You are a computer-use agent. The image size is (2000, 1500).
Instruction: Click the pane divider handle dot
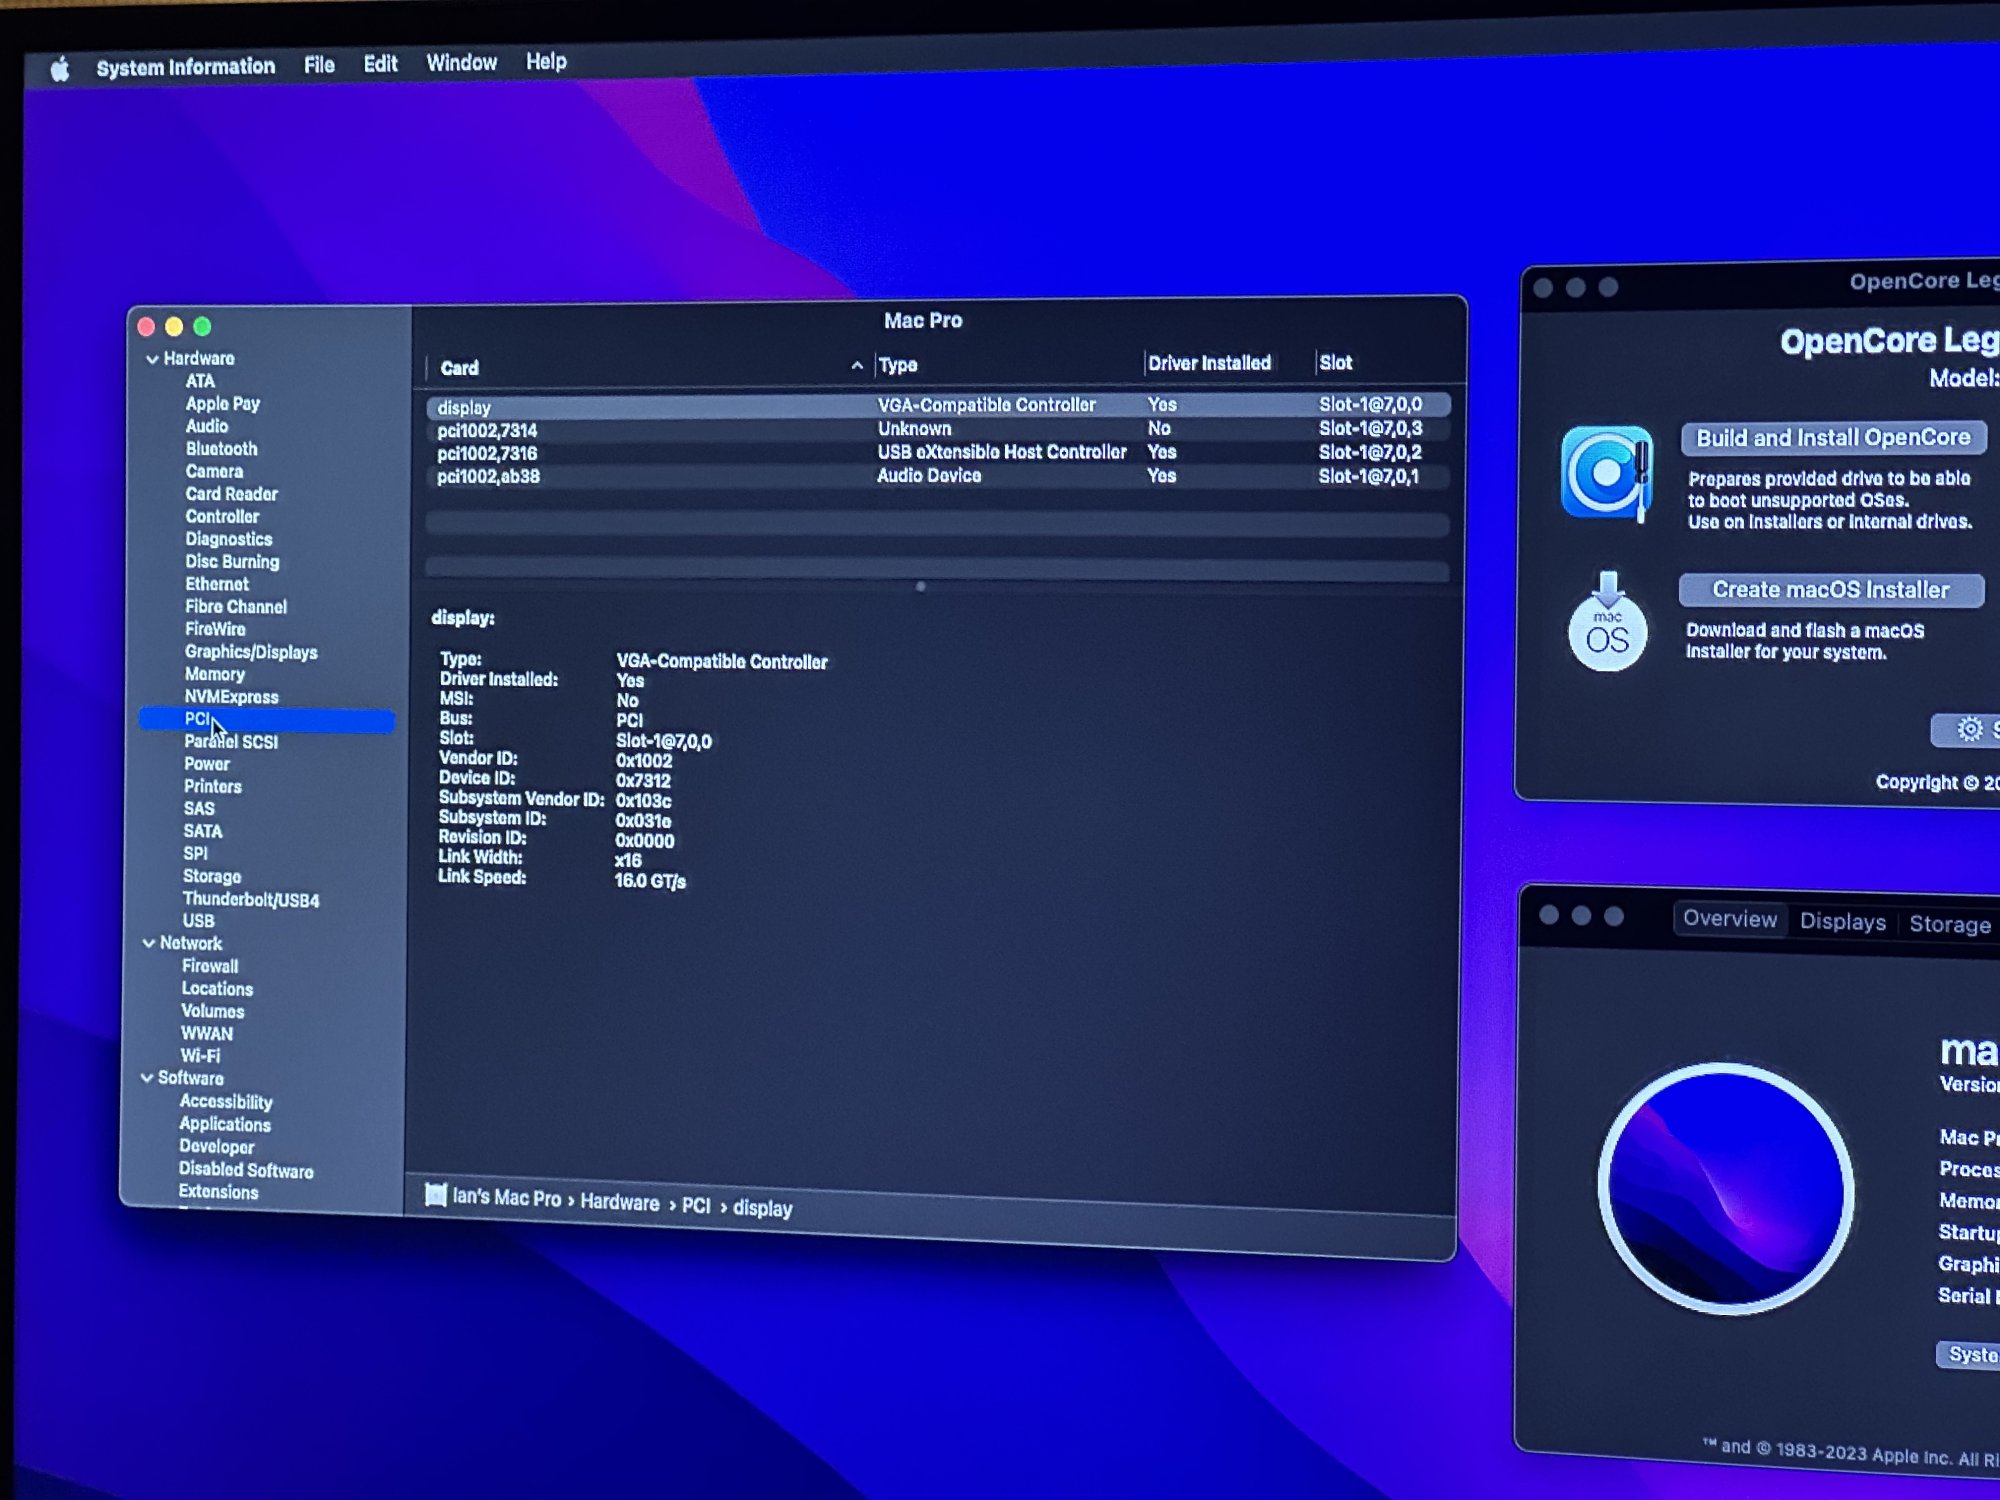click(x=920, y=587)
